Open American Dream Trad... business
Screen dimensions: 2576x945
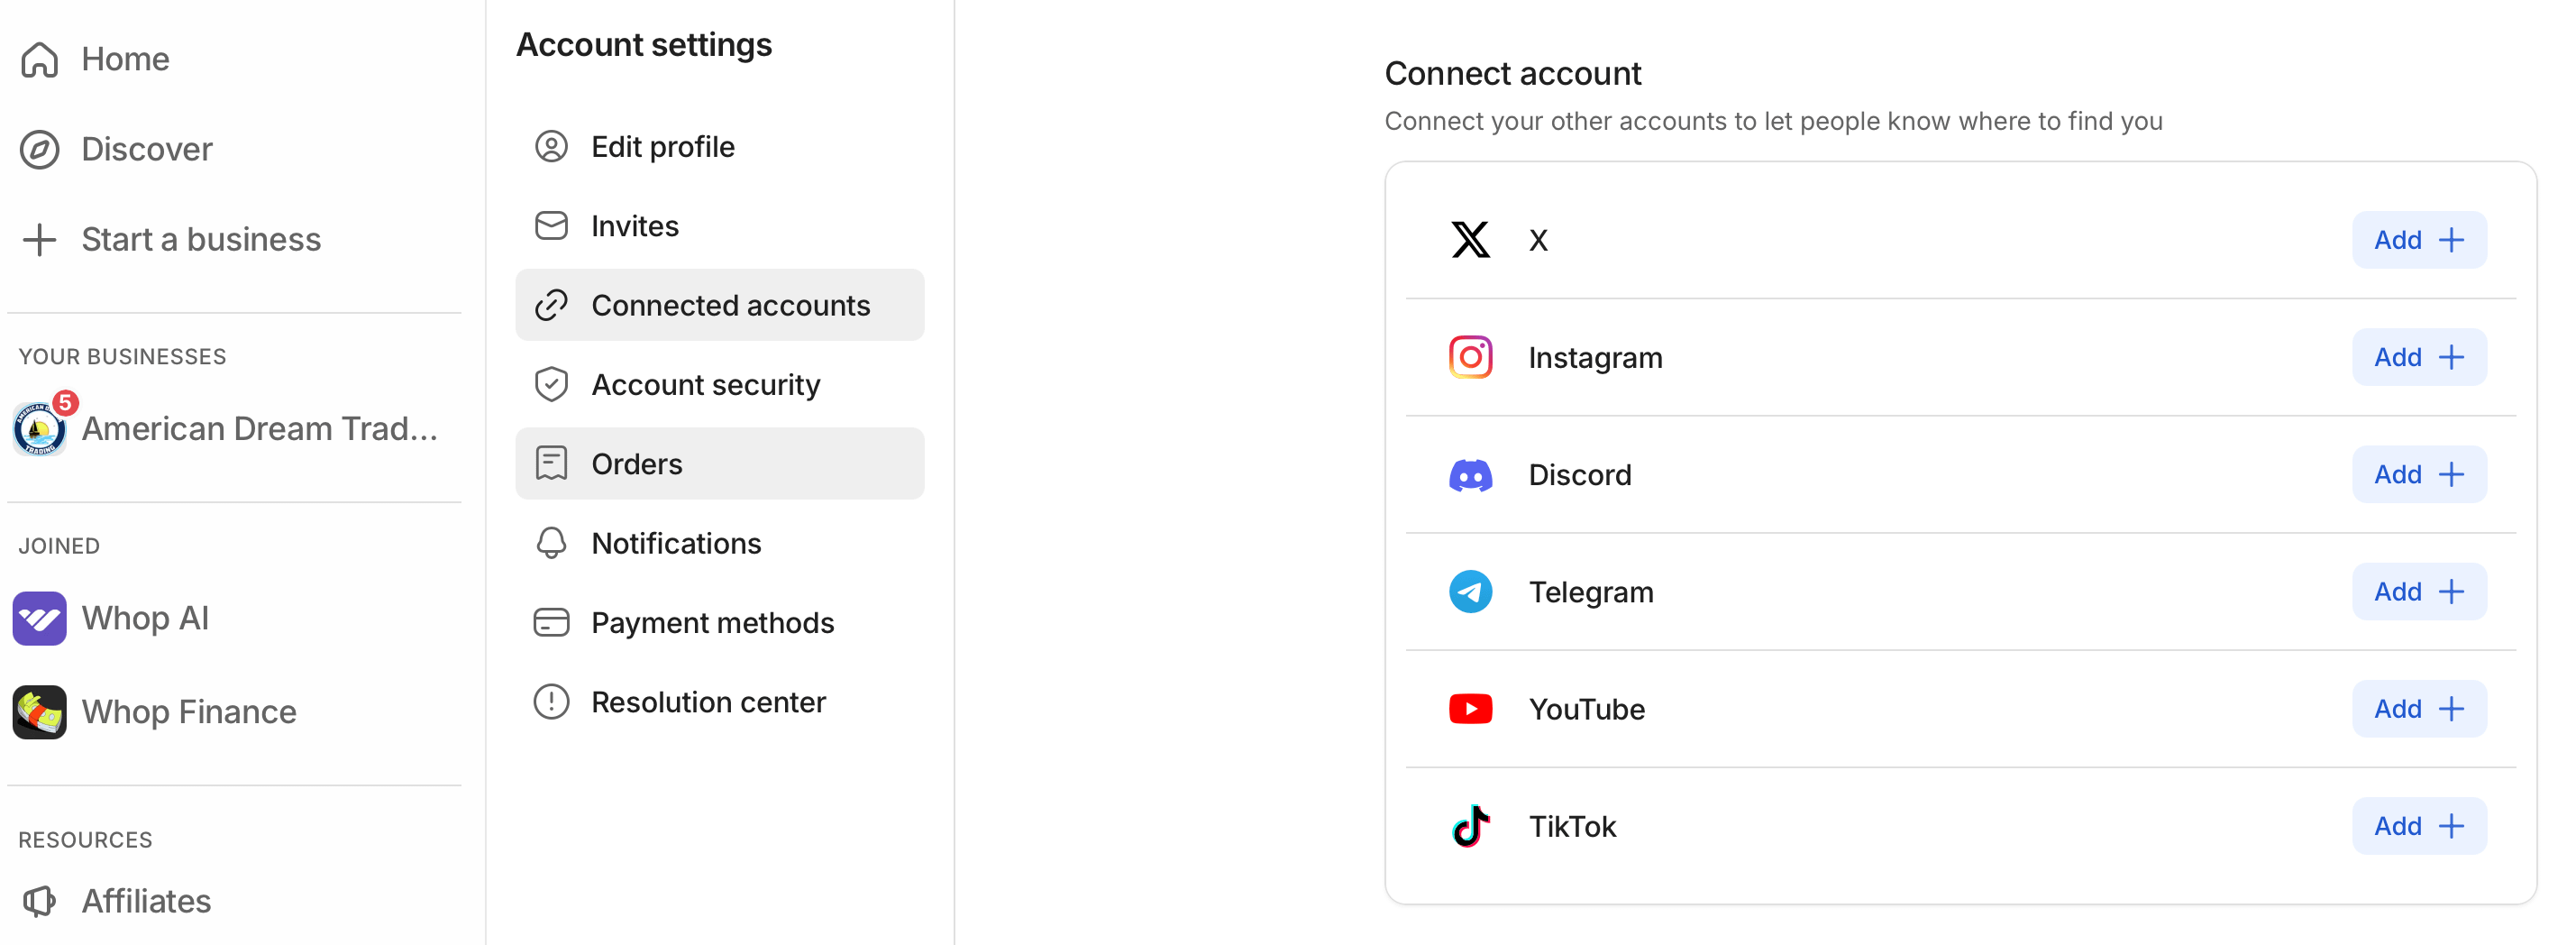click(x=260, y=429)
